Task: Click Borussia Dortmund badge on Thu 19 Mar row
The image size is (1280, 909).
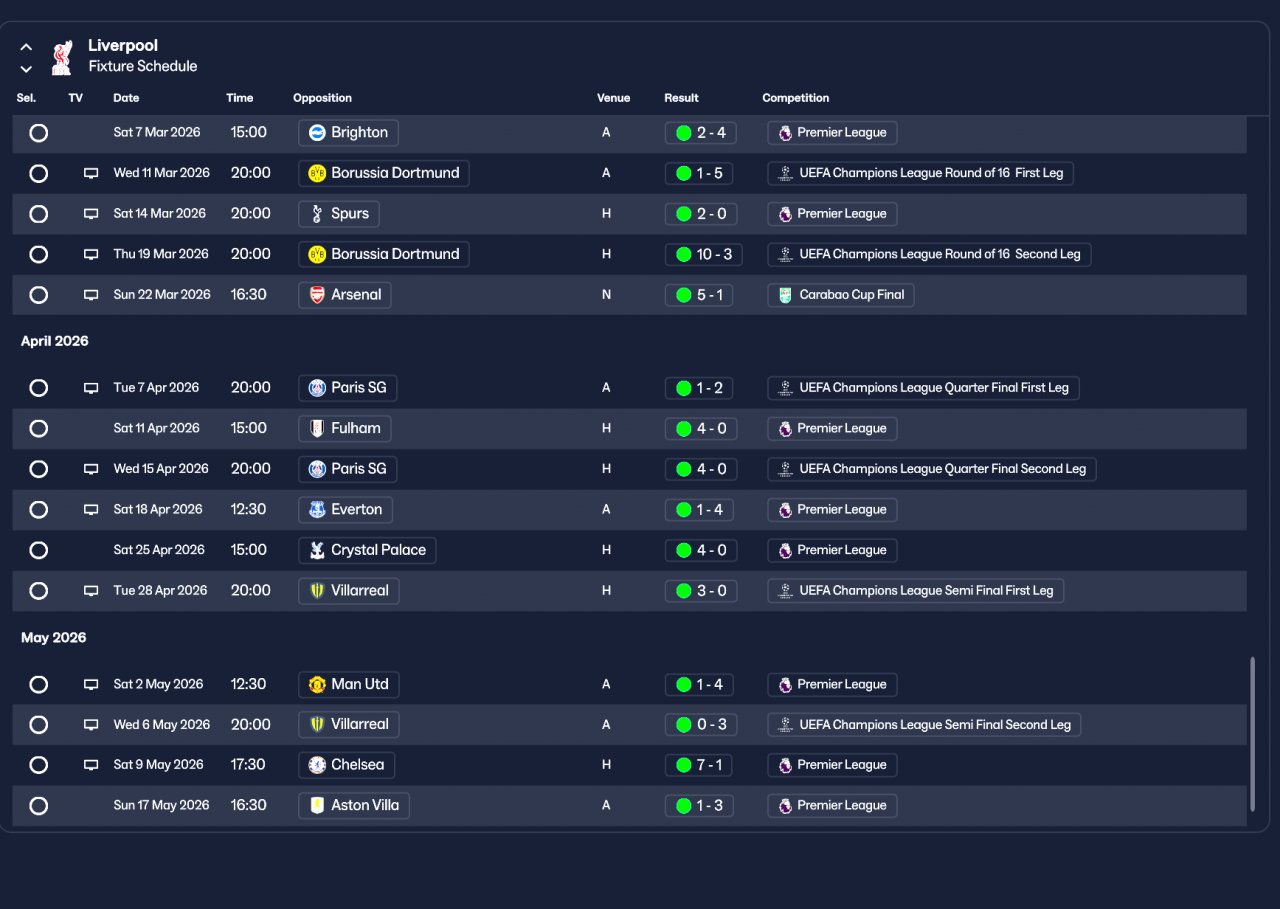Action: (317, 255)
